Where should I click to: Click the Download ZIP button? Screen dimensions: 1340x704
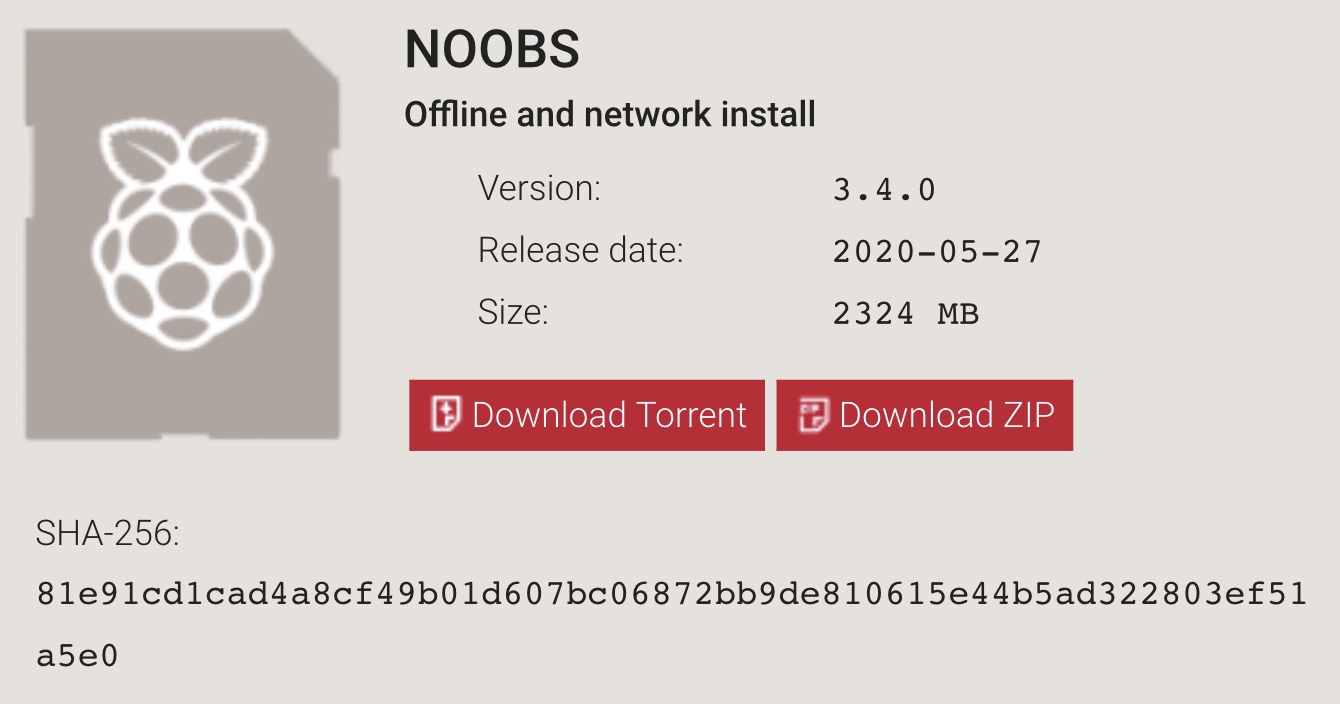click(x=925, y=415)
